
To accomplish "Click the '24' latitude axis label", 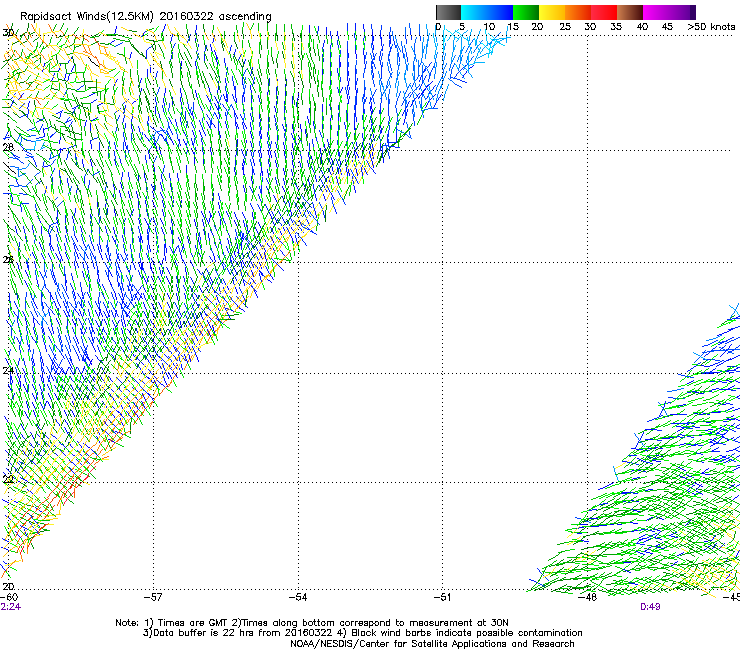I will tap(8, 371).
